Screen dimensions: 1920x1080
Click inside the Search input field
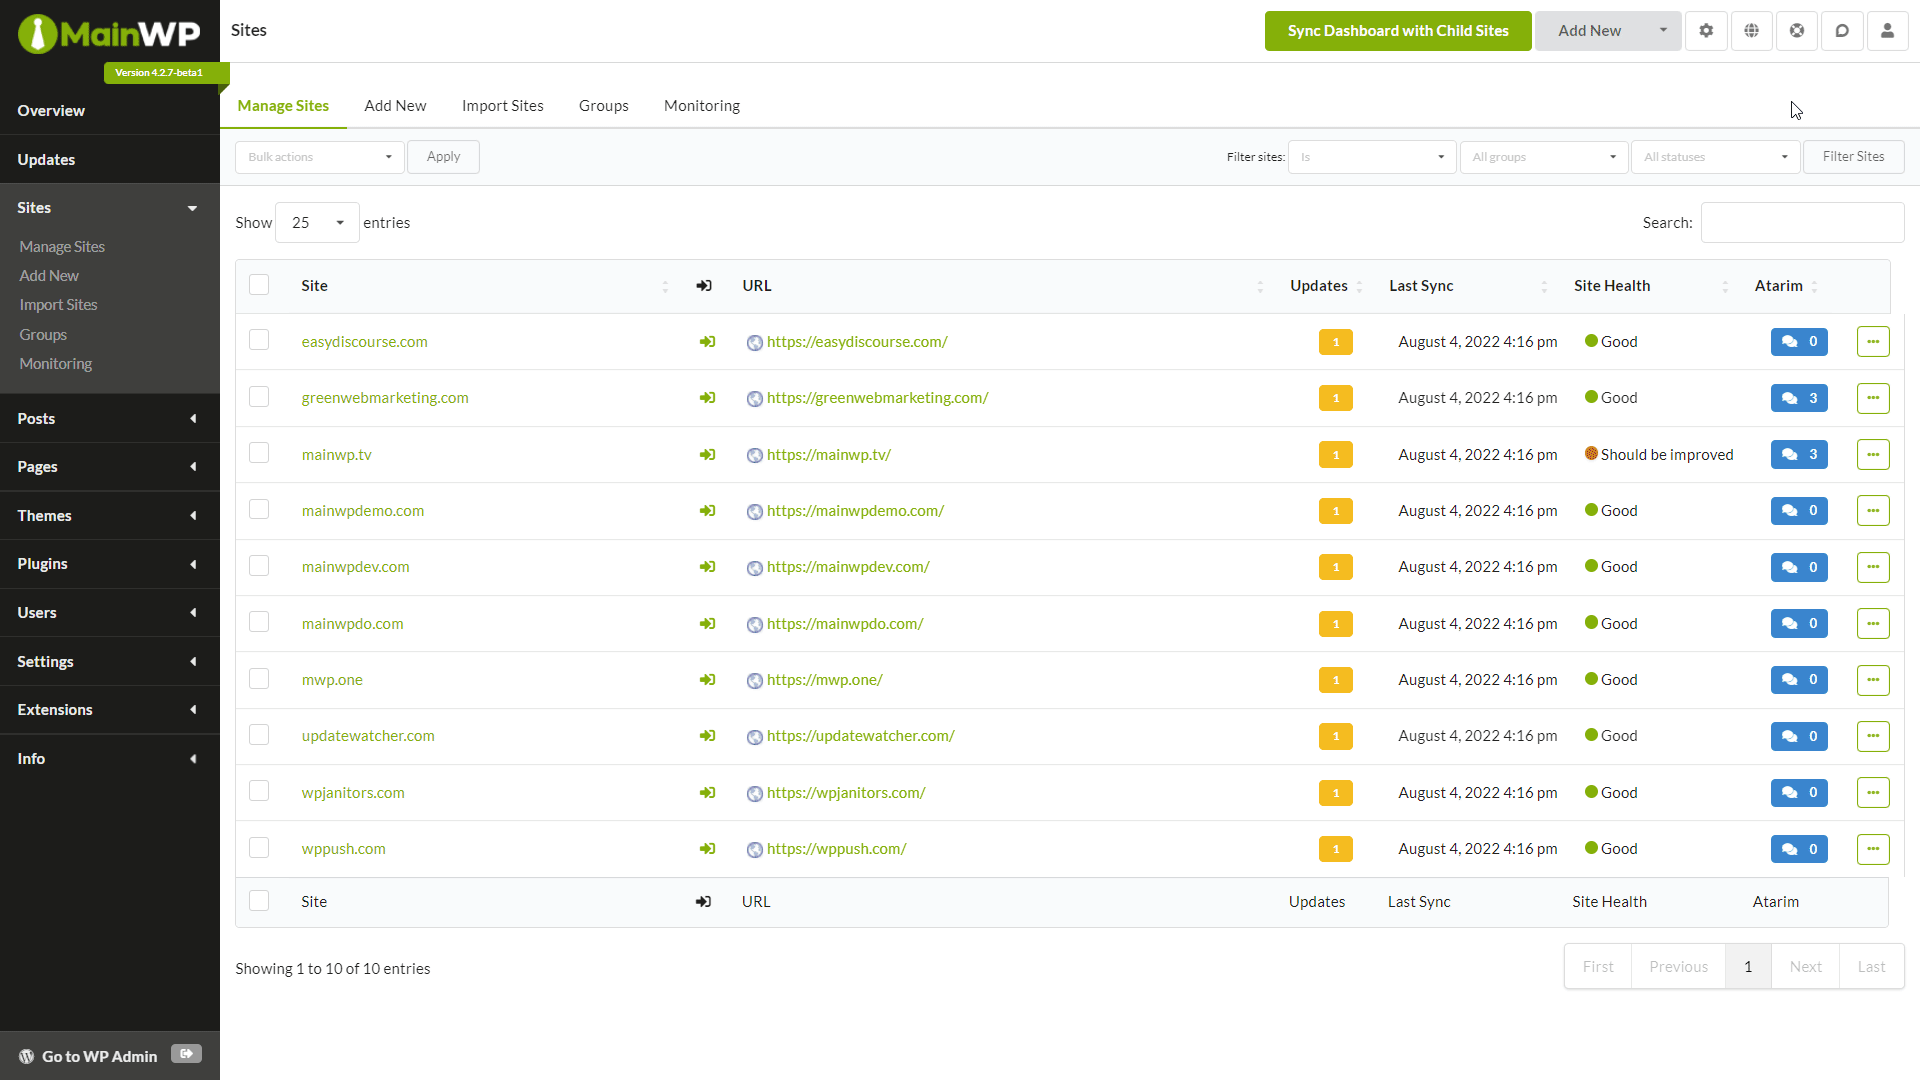click(x=1801, y=222)
